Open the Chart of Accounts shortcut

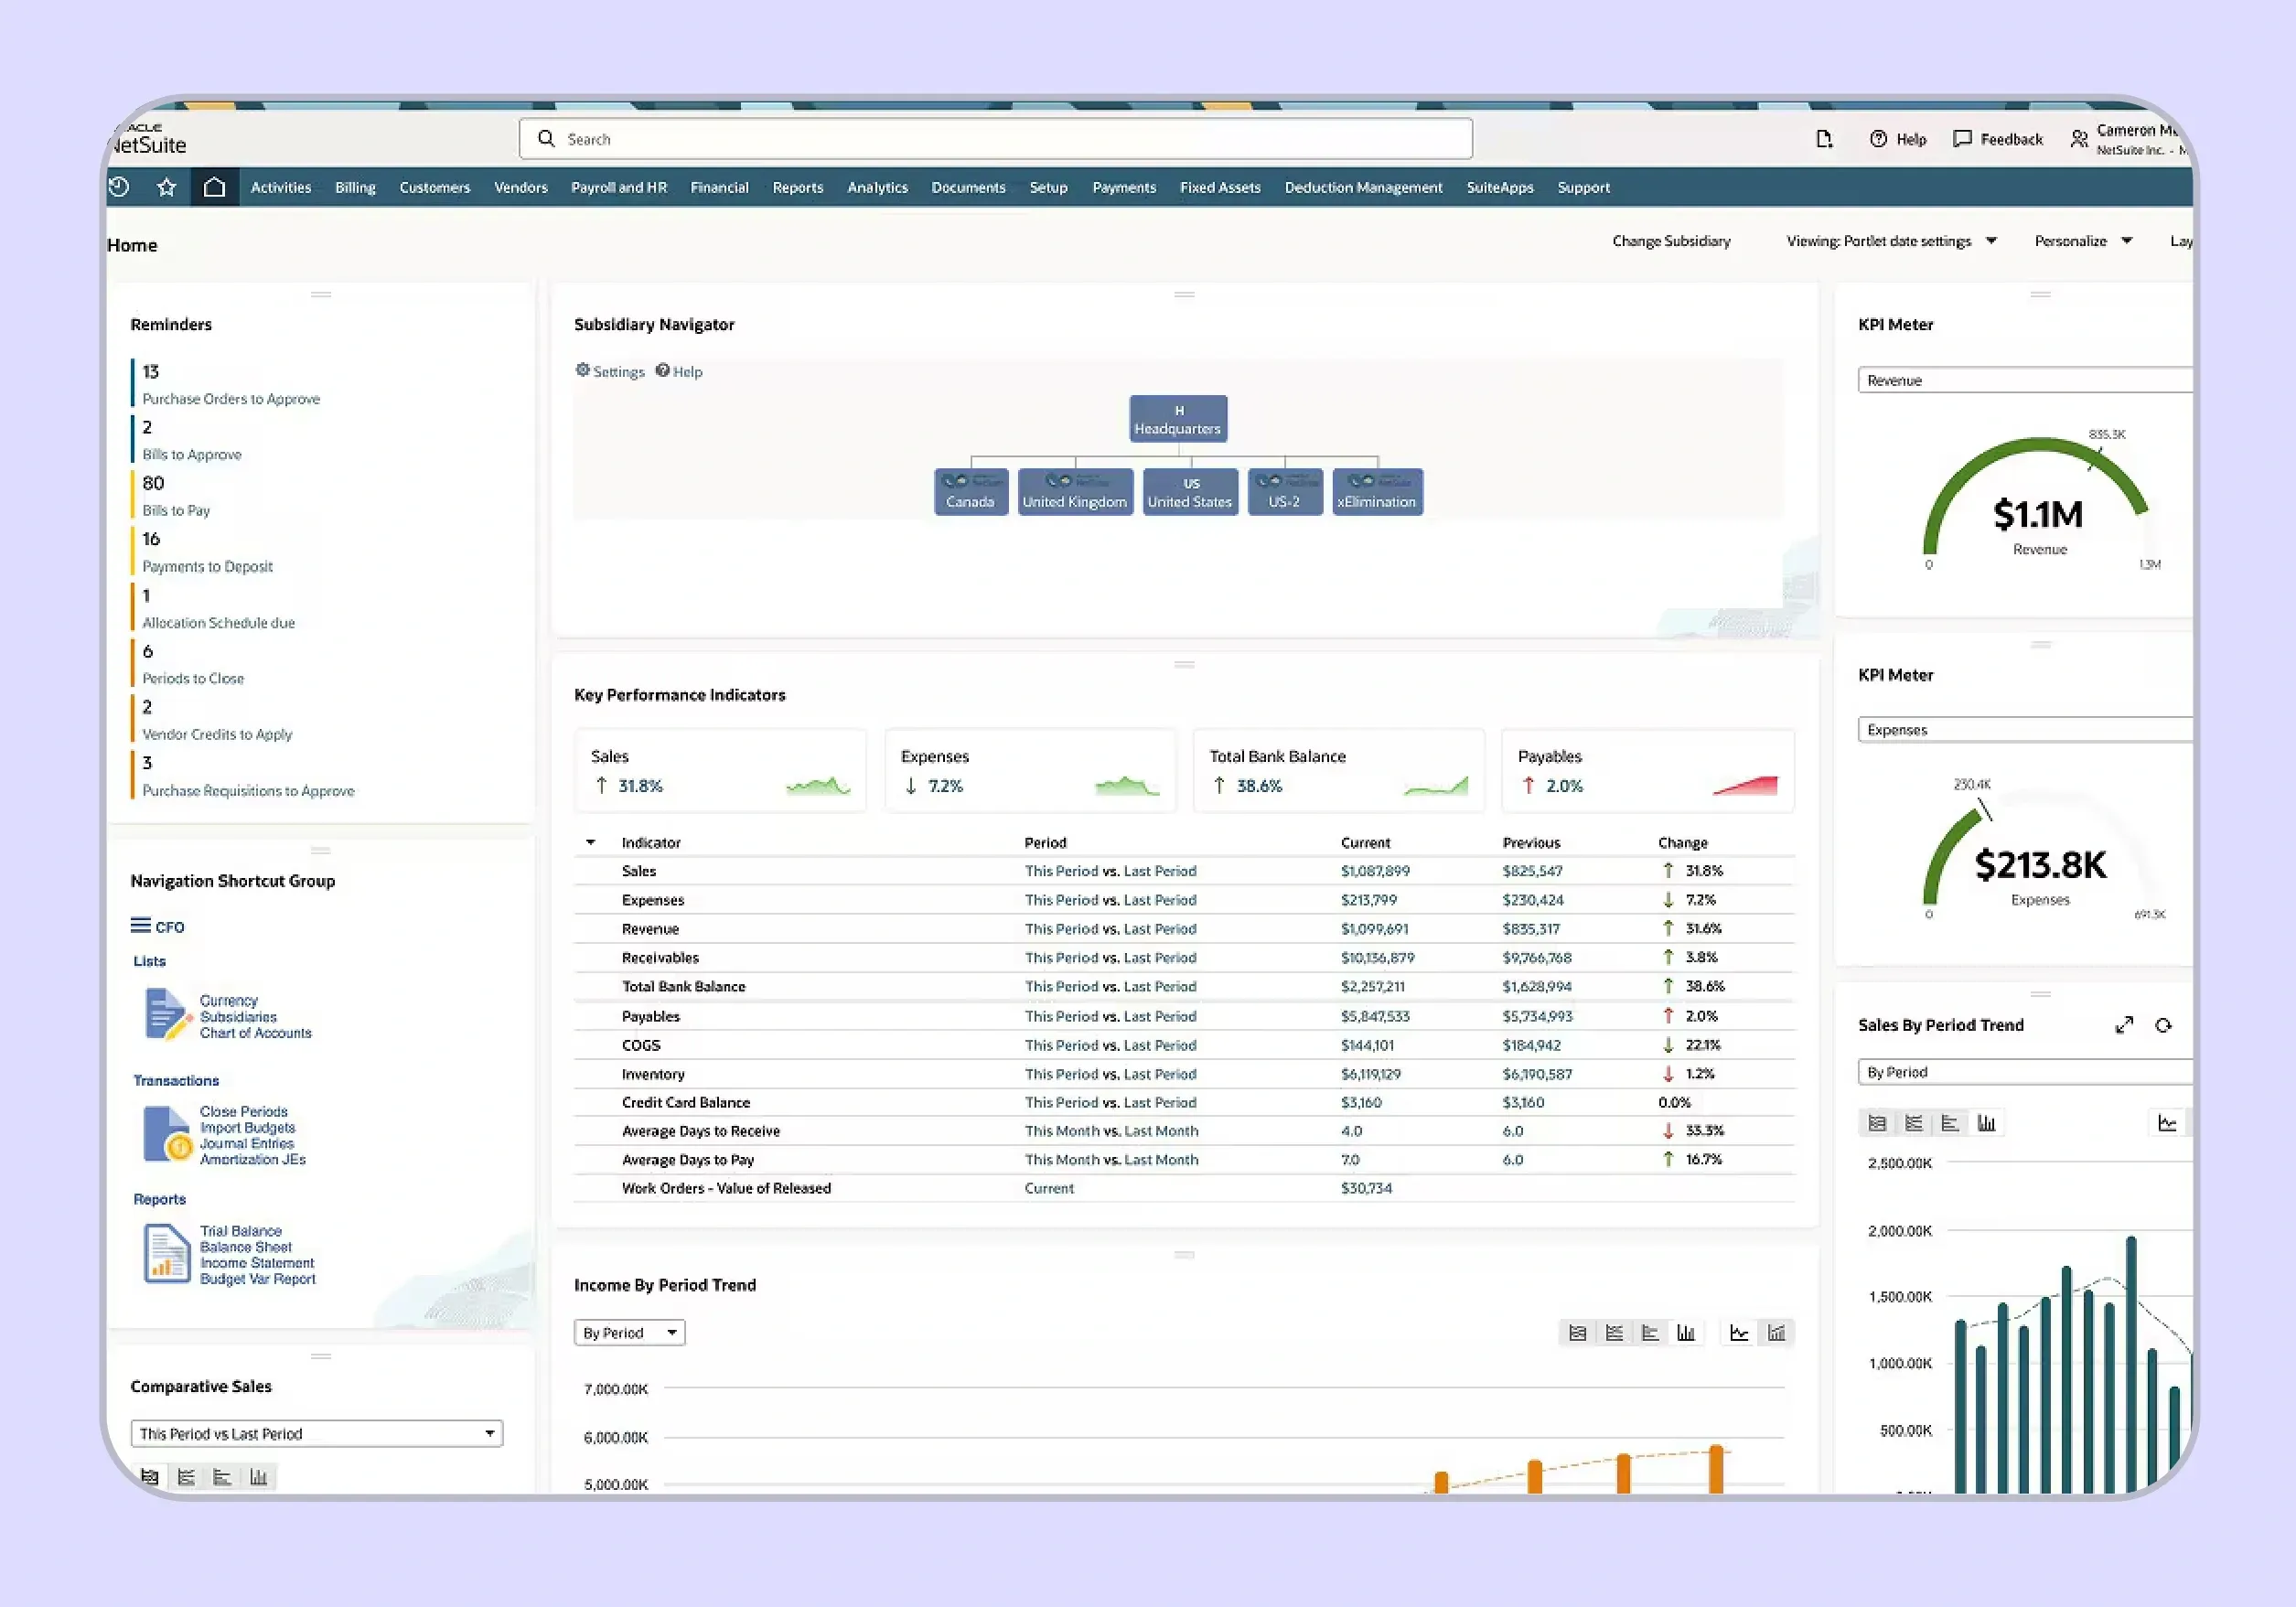click(255, 1033)
